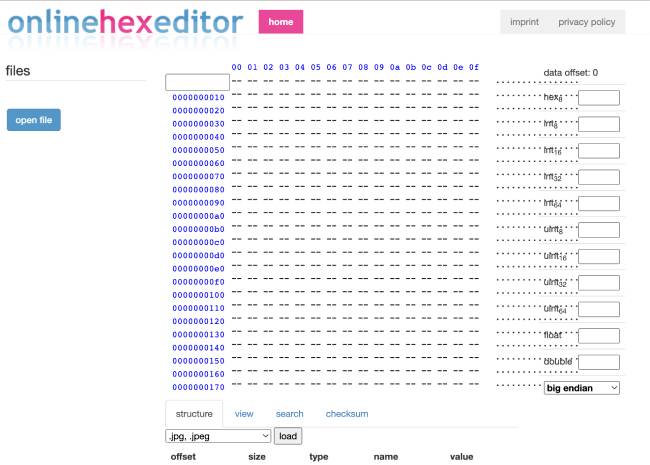Select row offset 0000000090
The width and height of the screenshot is (650, 465).
pos(198,203)
